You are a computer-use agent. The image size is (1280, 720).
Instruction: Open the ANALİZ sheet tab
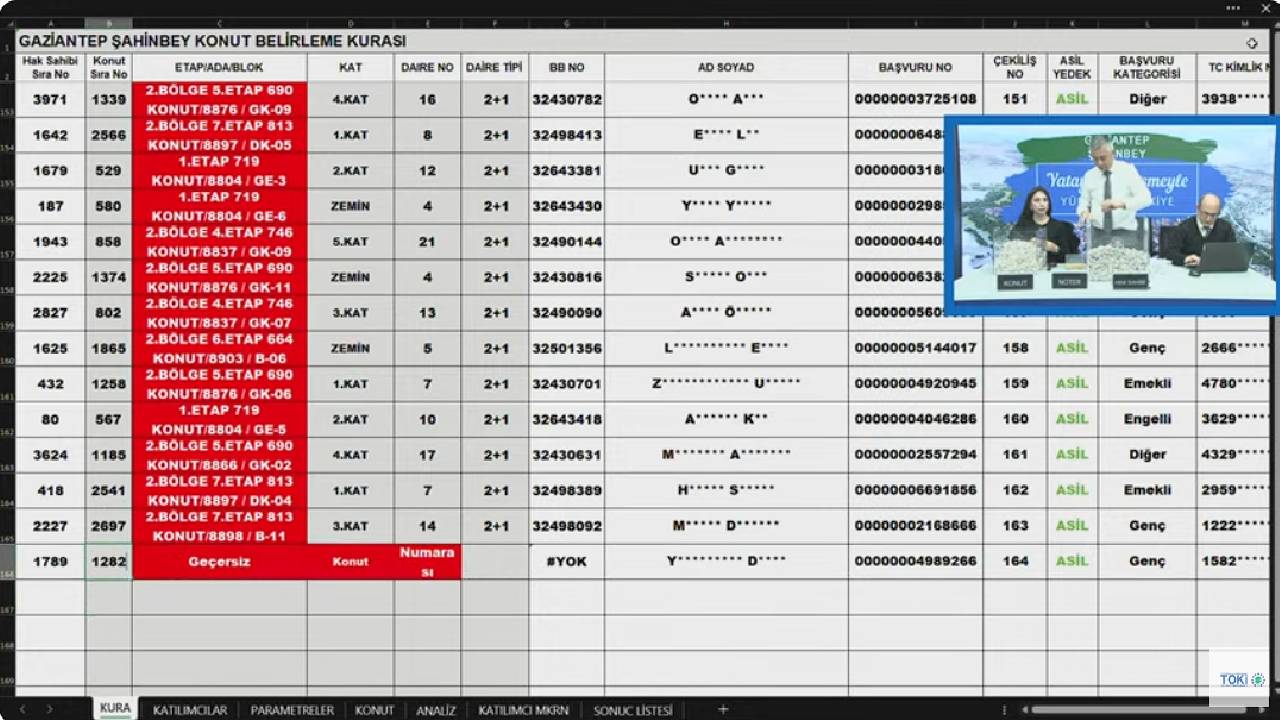pyautogui.click(x=436, y=710)
